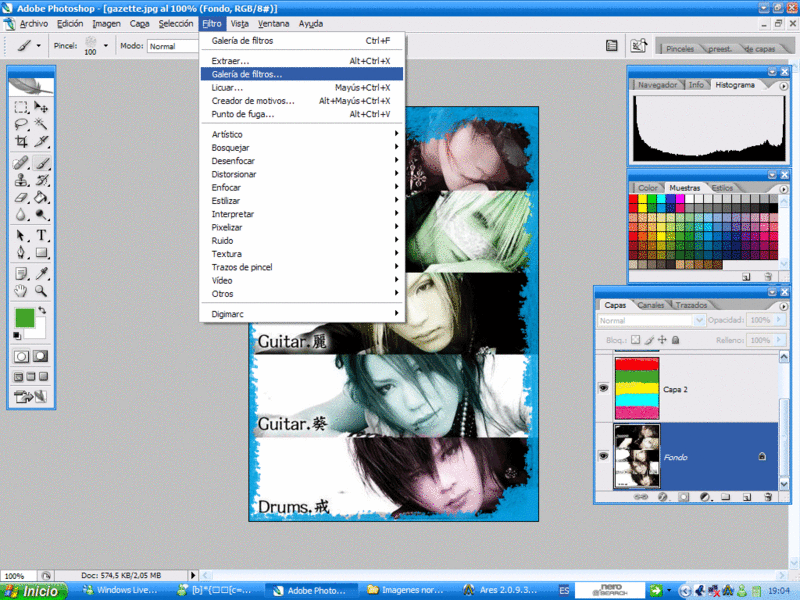800x600 pixels.
Task: Switch to Quick Mask mode
Action: [x=40, y=356]
